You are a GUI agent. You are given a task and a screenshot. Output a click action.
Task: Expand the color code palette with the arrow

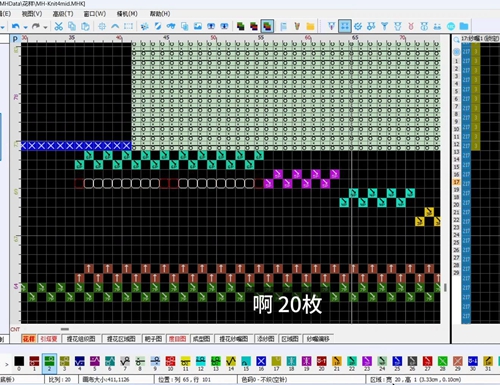click(x=6, y=364)
